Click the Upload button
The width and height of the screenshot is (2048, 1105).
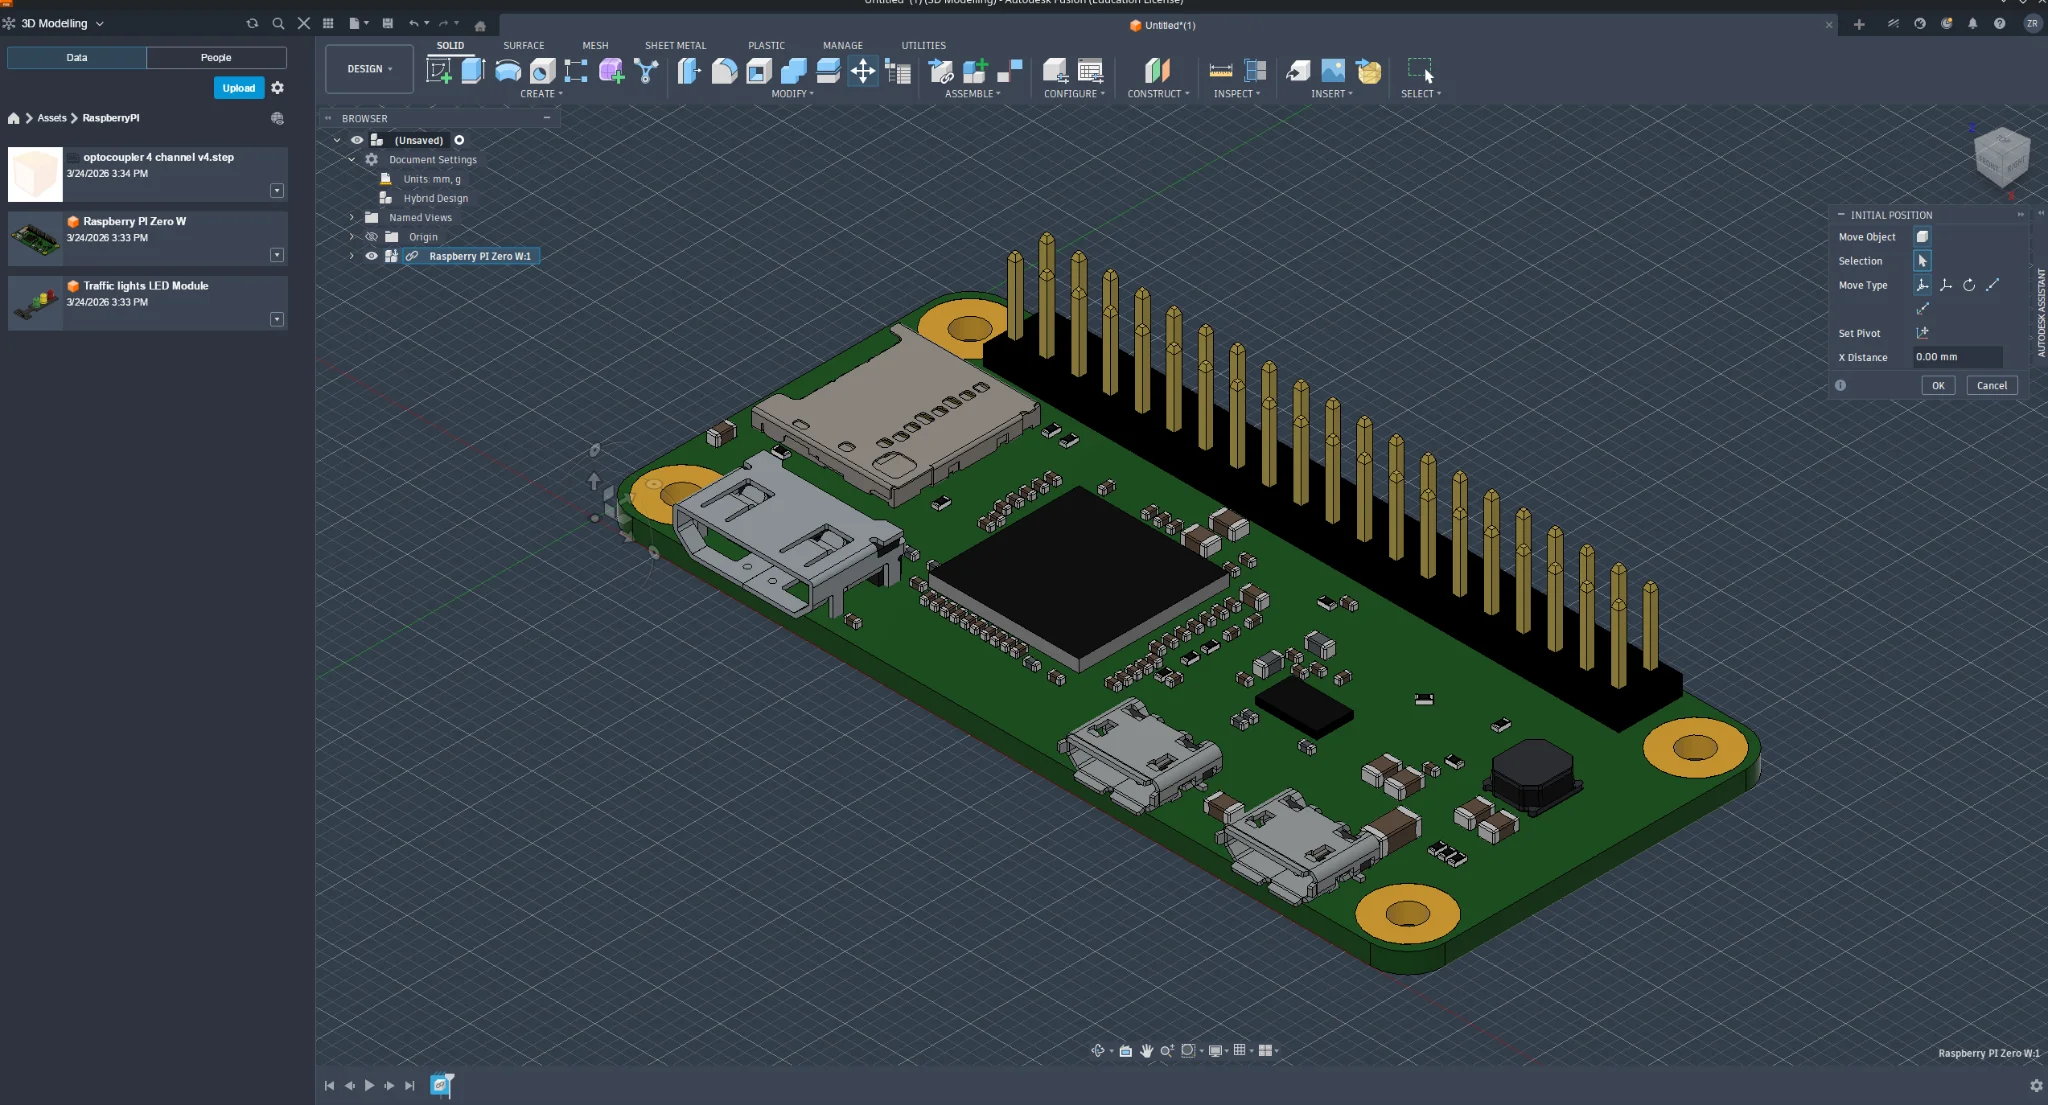pyautogui.click(x=239, y=88)
